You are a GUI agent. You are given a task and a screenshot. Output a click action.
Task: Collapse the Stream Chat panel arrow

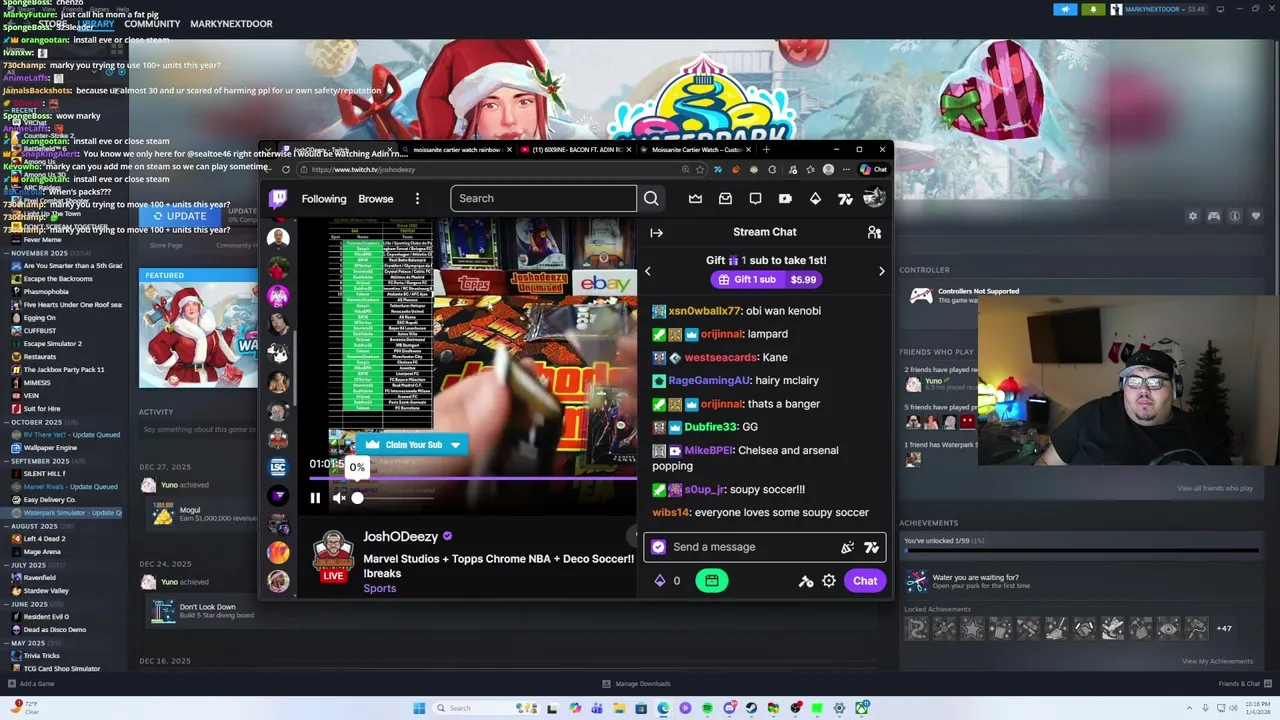point(656,232)
